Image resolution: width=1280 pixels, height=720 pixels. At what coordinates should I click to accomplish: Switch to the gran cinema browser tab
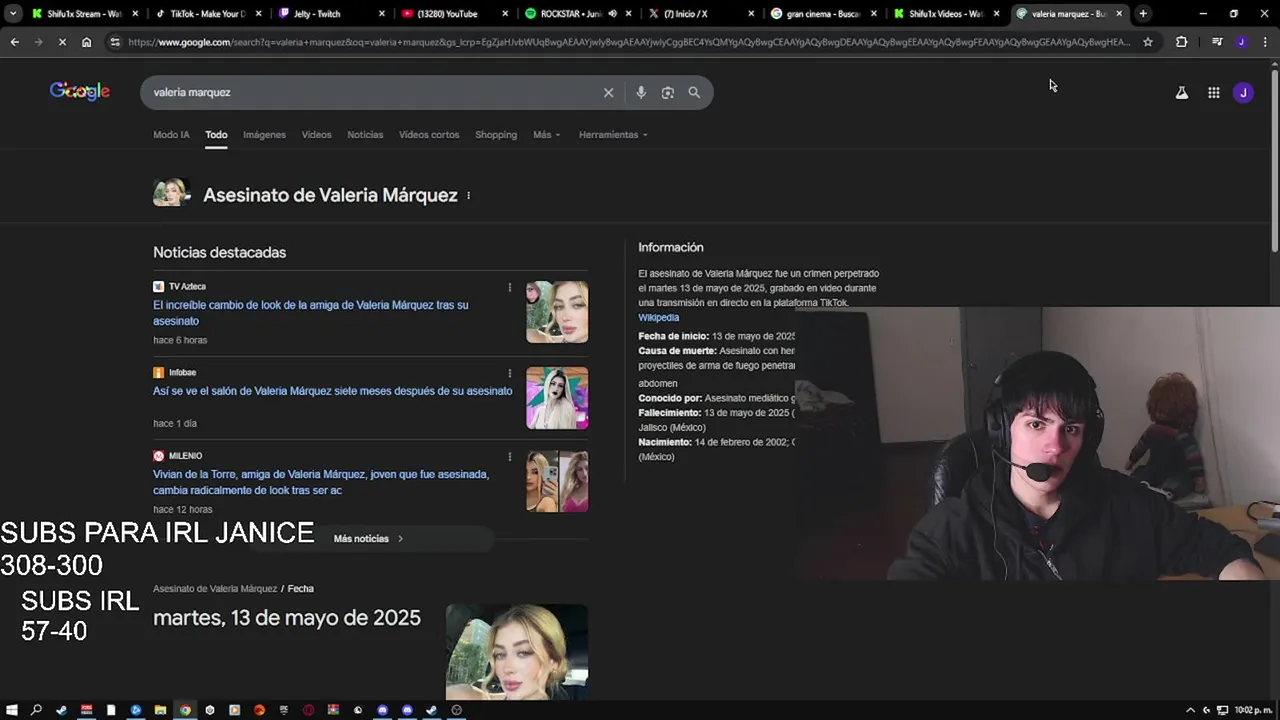[823, 14]
